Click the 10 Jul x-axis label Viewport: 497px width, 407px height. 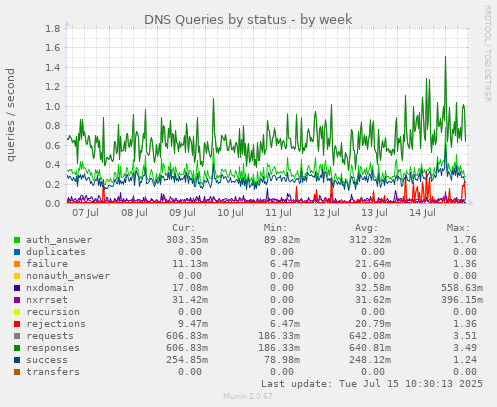click(x=230, y=213)
